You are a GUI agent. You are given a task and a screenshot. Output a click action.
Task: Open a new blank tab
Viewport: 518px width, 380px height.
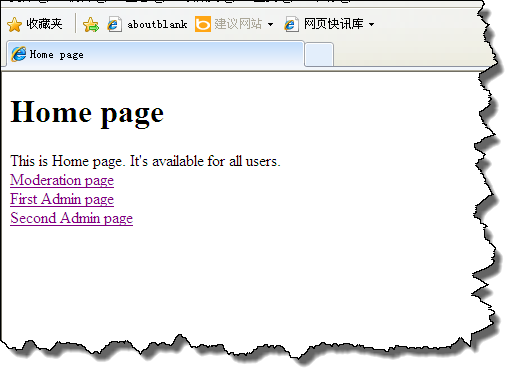coord(319,55)
